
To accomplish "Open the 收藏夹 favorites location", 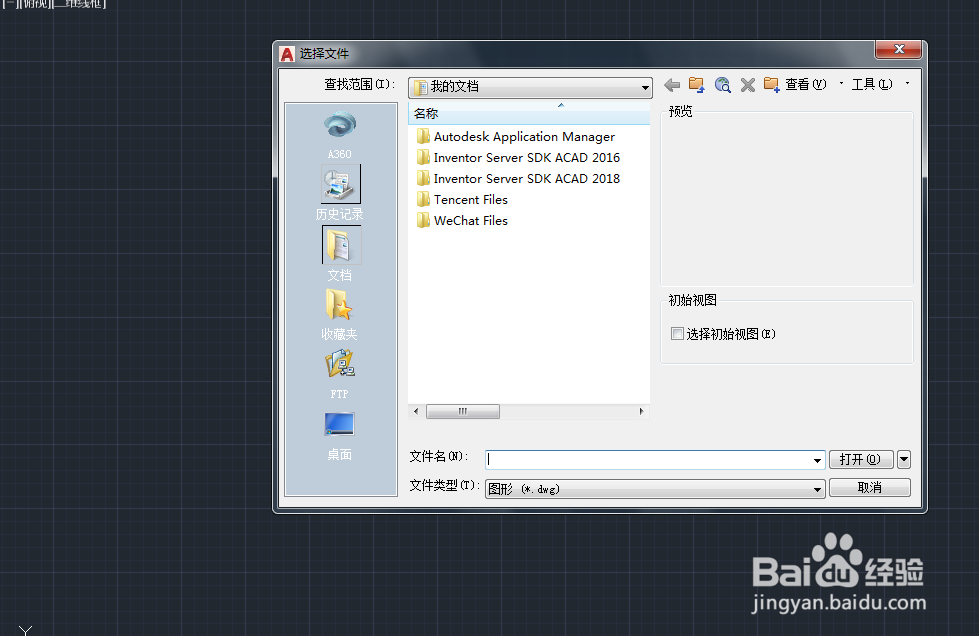I will pos(340,314).
